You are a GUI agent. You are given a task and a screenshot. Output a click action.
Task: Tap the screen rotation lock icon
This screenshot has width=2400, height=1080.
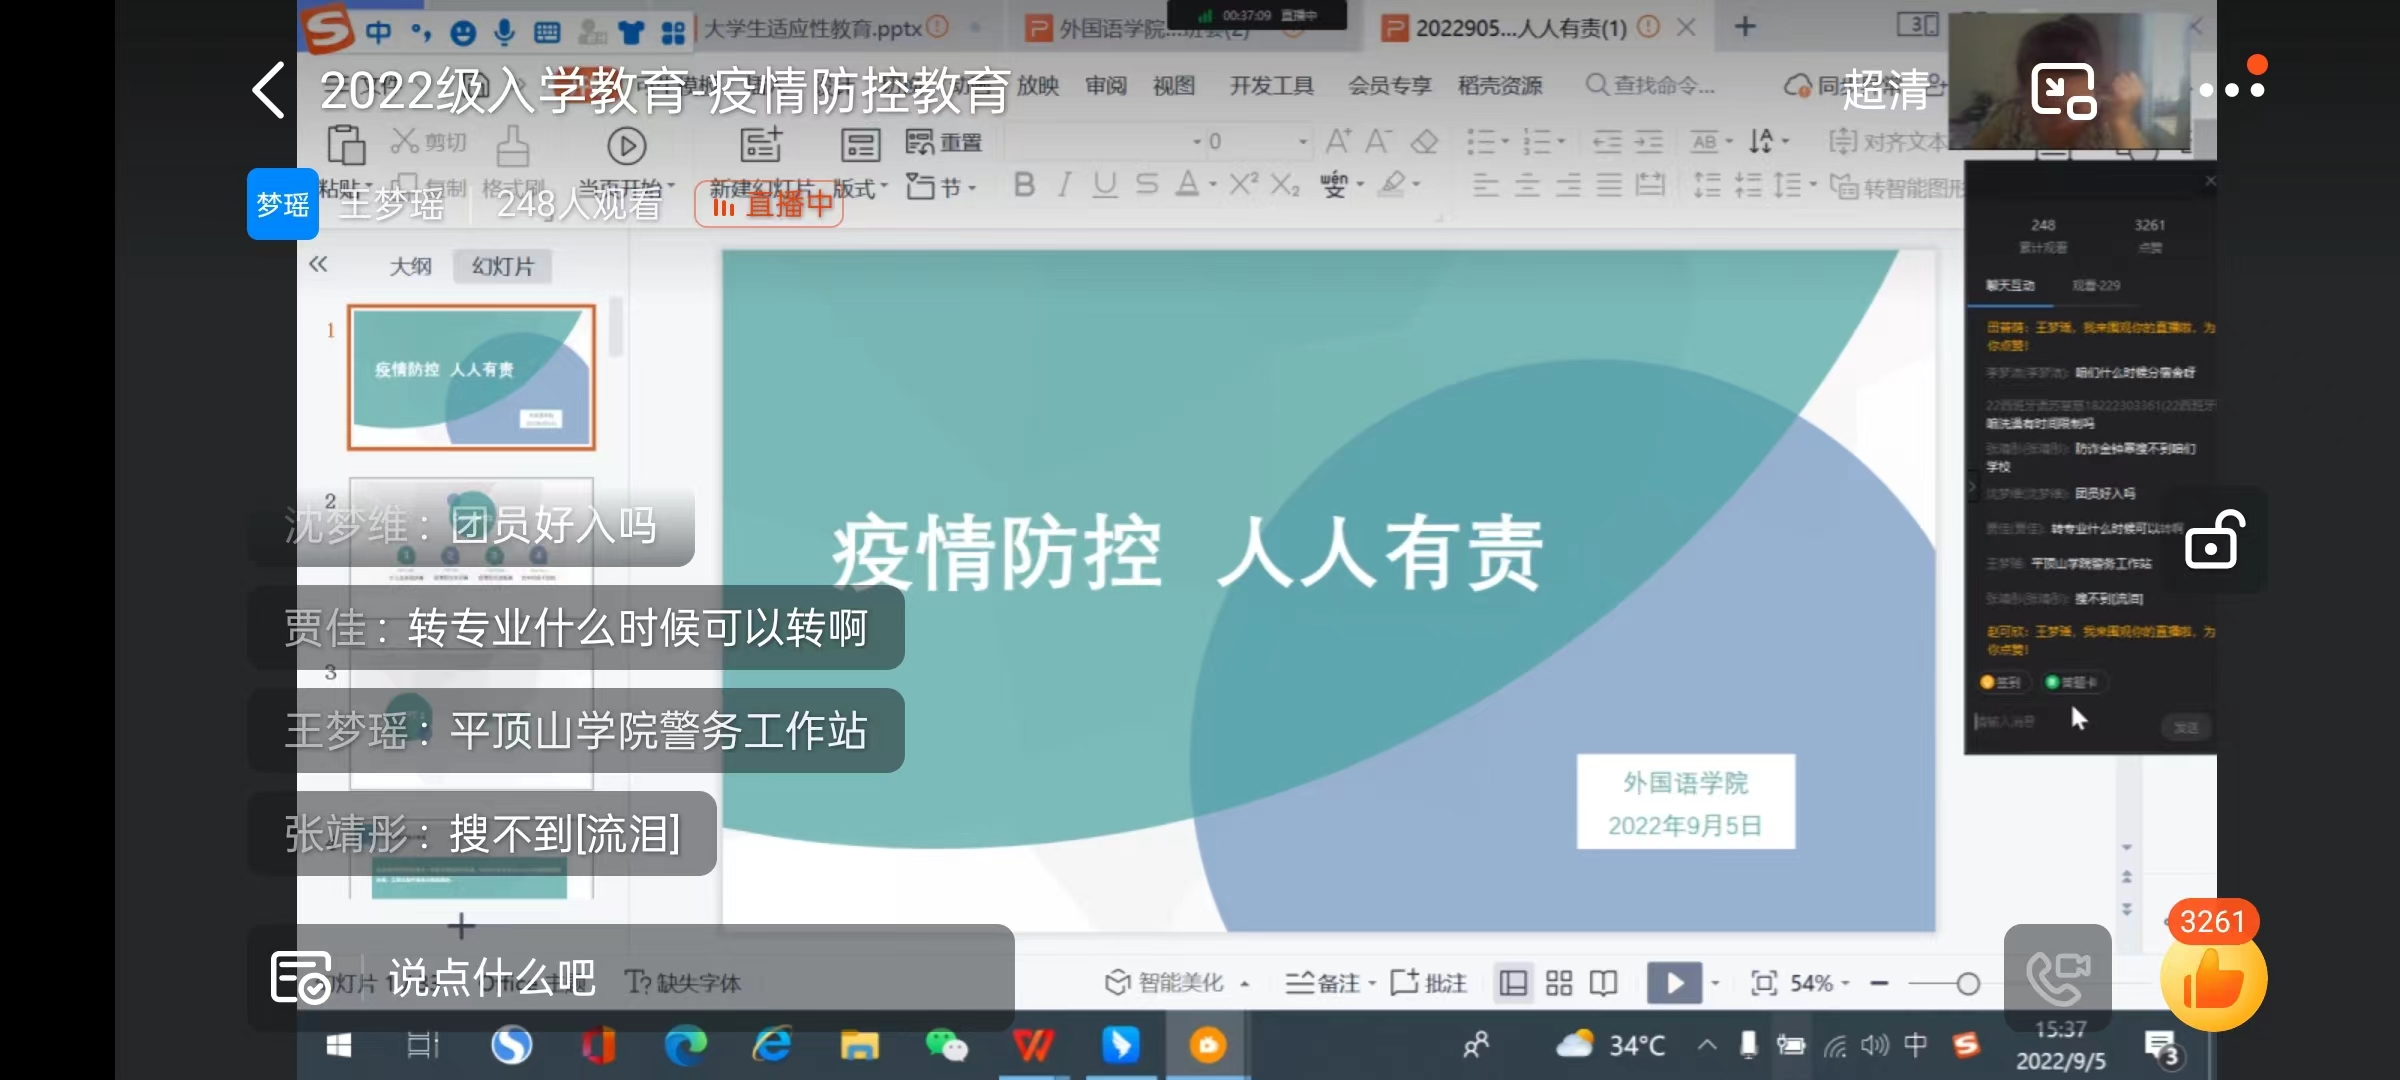(x=2214, y=541)
